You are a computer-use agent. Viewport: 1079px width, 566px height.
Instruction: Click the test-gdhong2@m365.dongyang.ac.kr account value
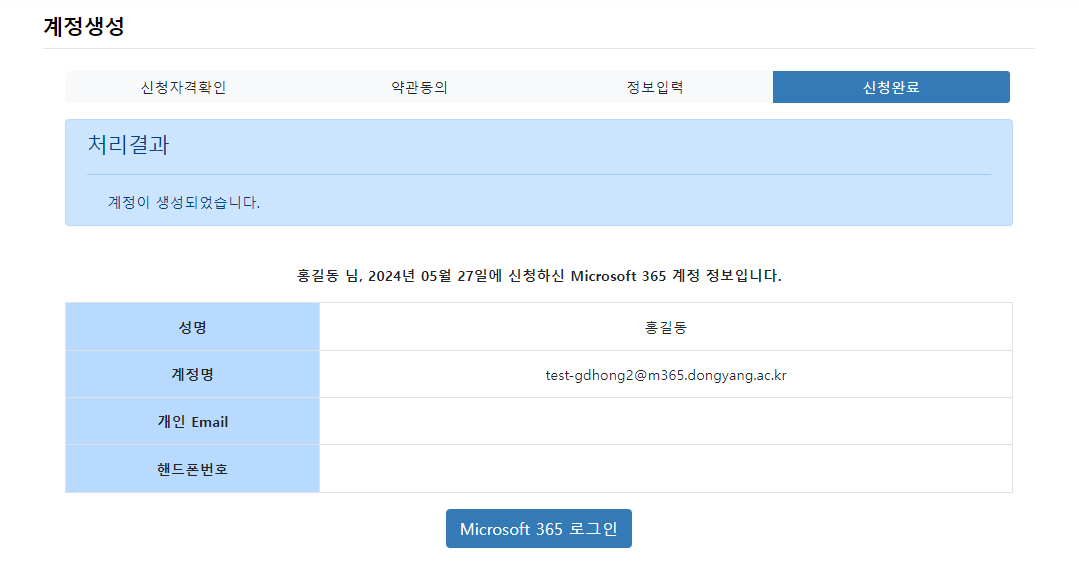tap(665, 375)
